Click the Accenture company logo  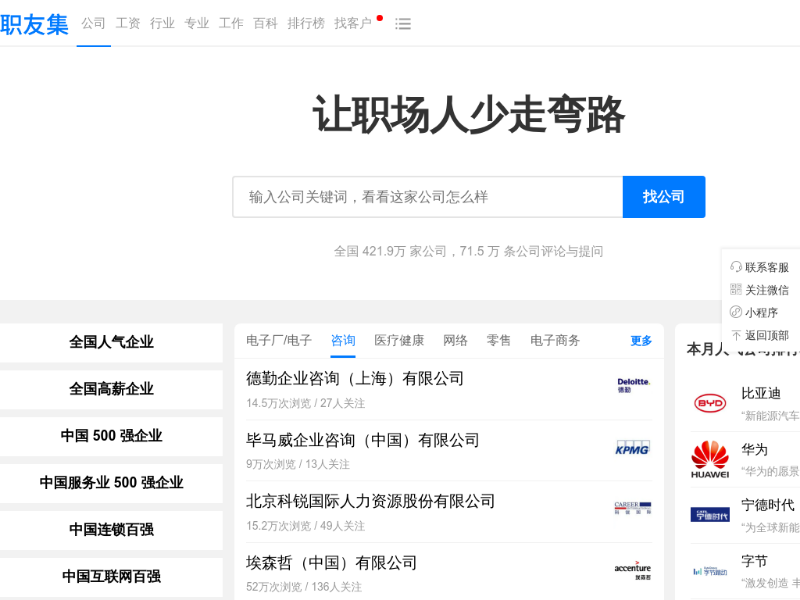pos(632,570)
